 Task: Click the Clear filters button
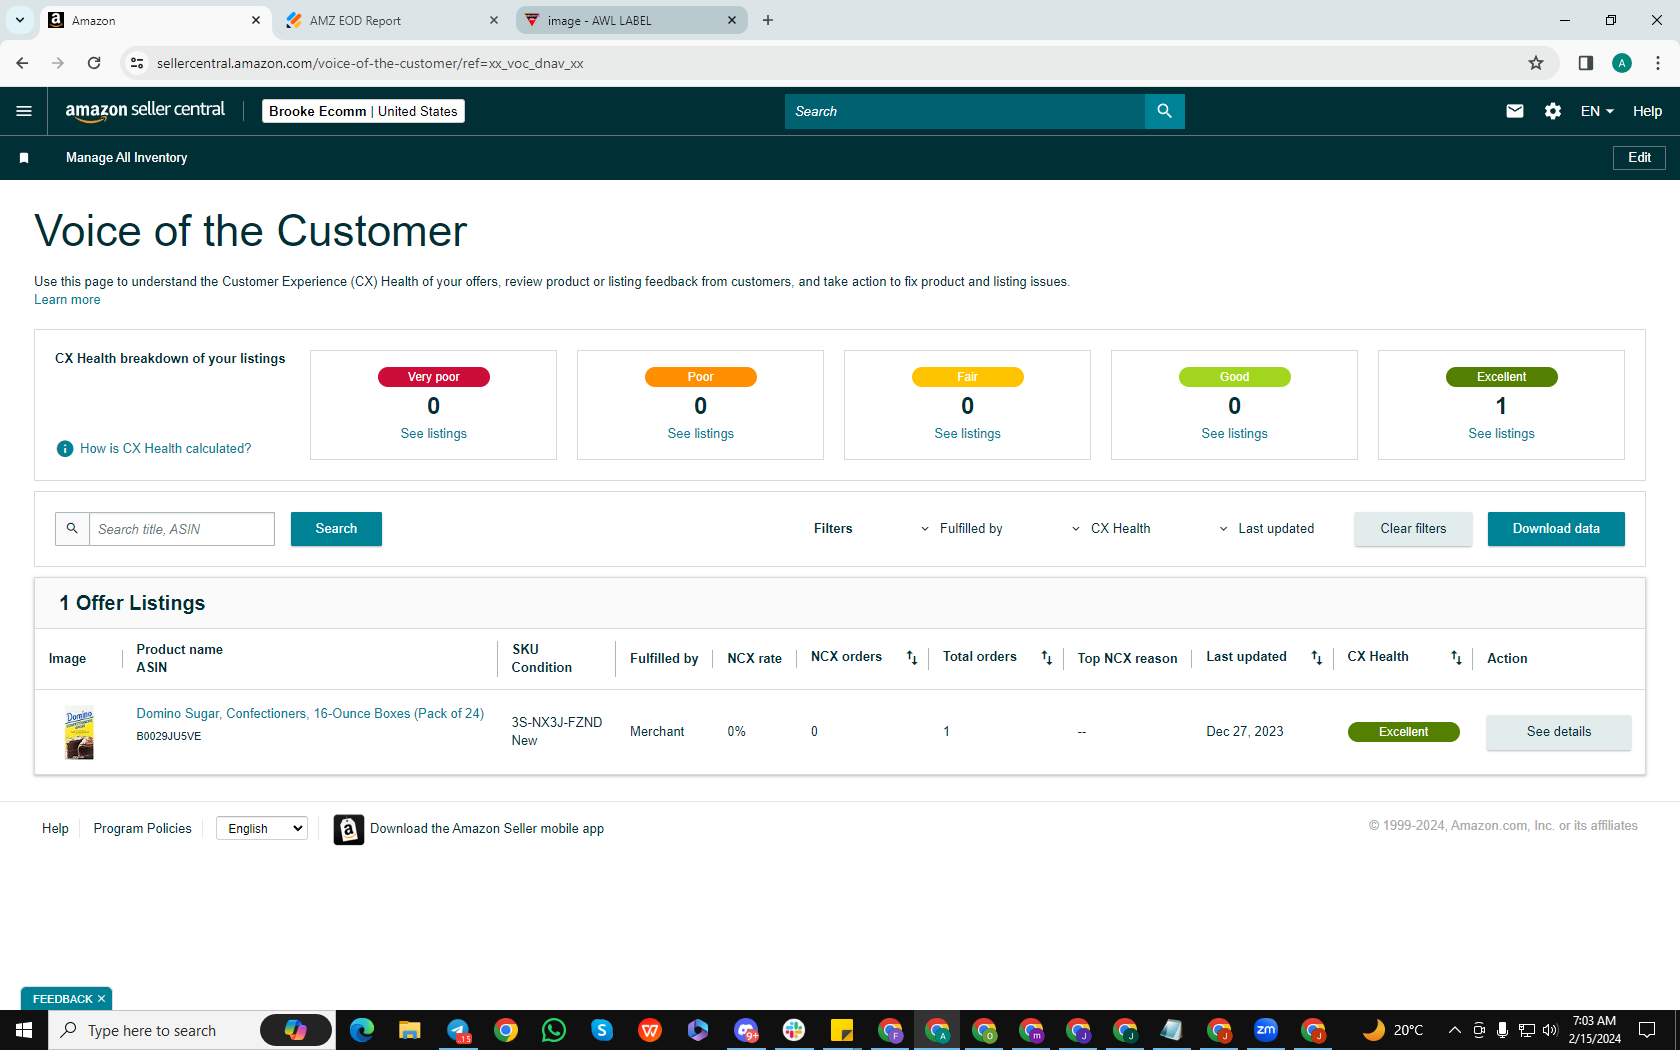[x=1413, y=529]
